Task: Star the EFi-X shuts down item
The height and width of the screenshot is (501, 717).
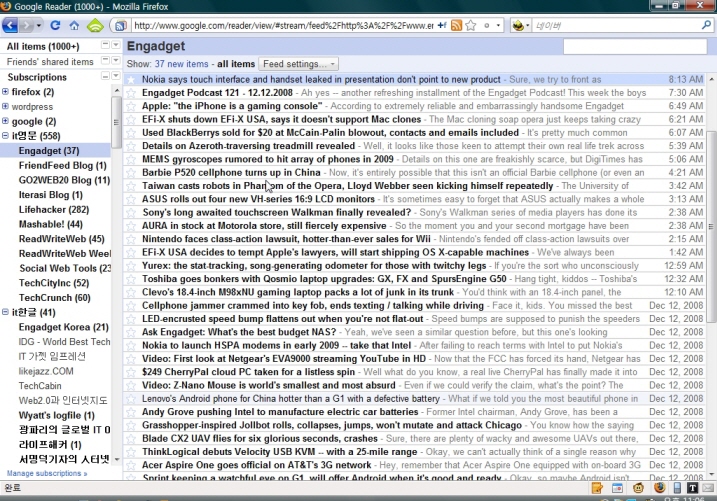Action: tap(131, 119)
